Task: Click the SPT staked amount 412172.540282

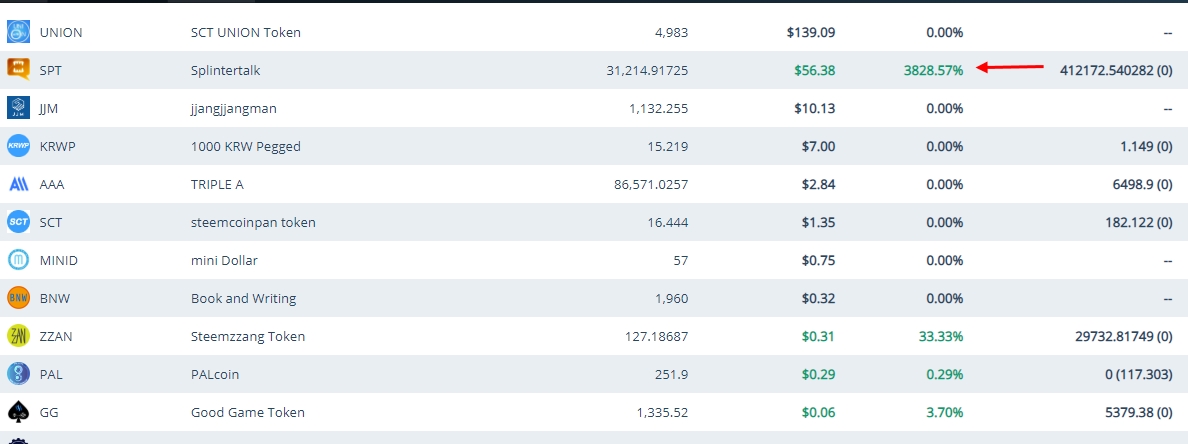Action: click(1107, 70)
